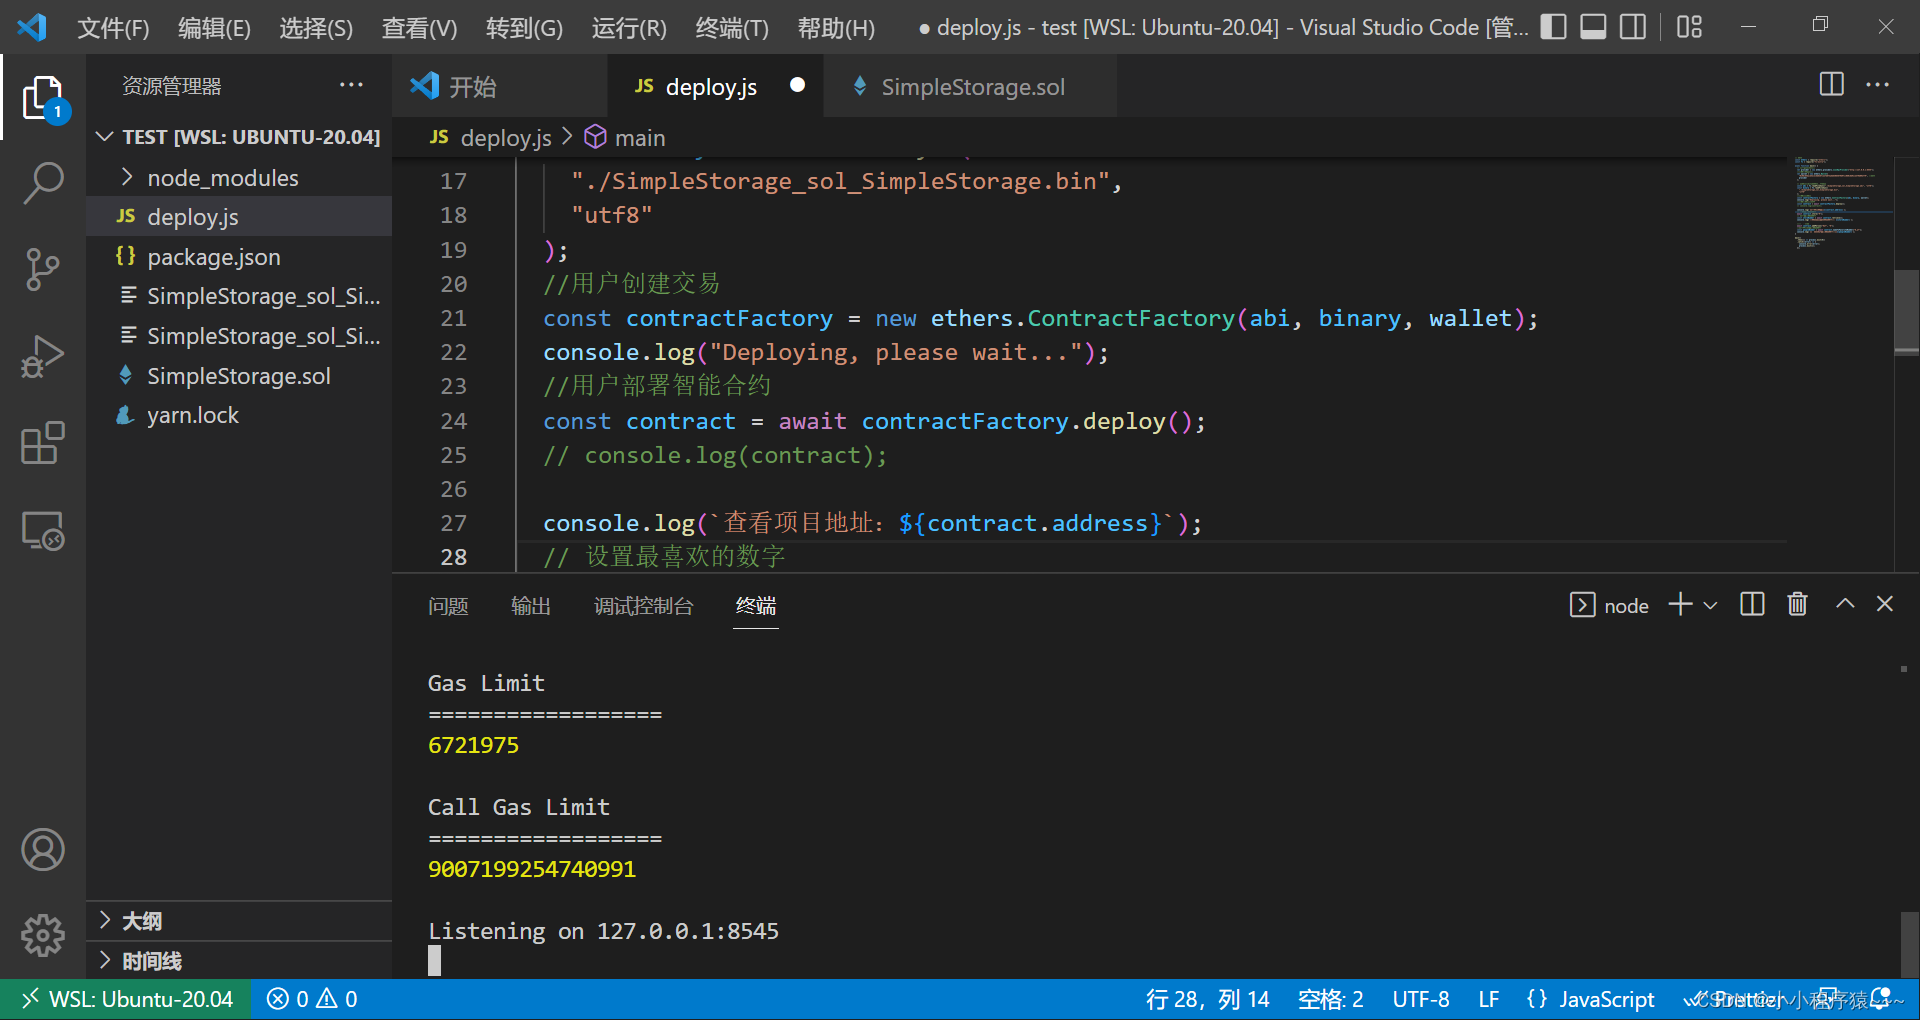Open the 运行(R) menu
The image size is (1920, 1020).
coord(629,28)
